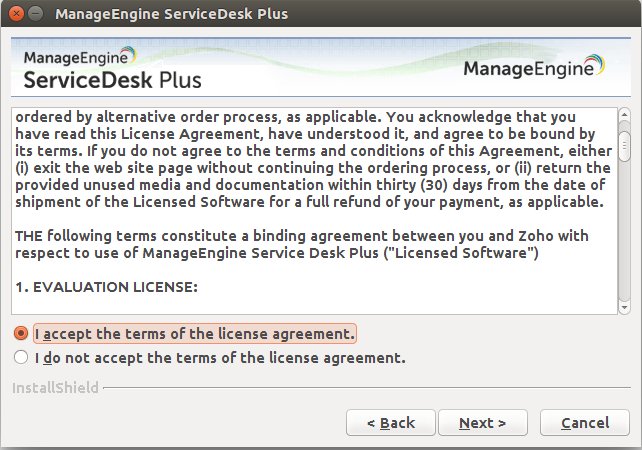Grab the license text scrollbar thumb
This screenshot has height=450, width=642.
click(x=624, y=146)
